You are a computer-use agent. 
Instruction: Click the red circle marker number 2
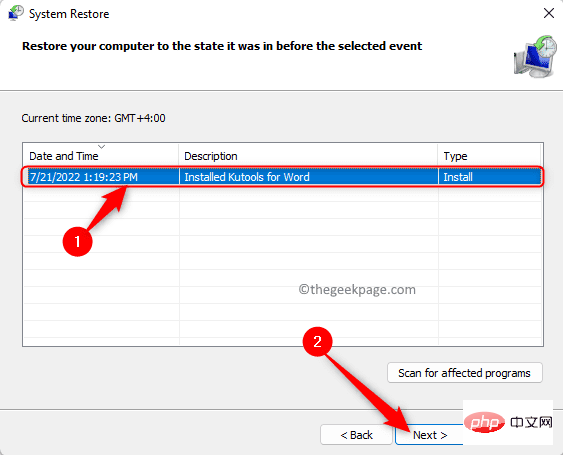pos(317,341)
